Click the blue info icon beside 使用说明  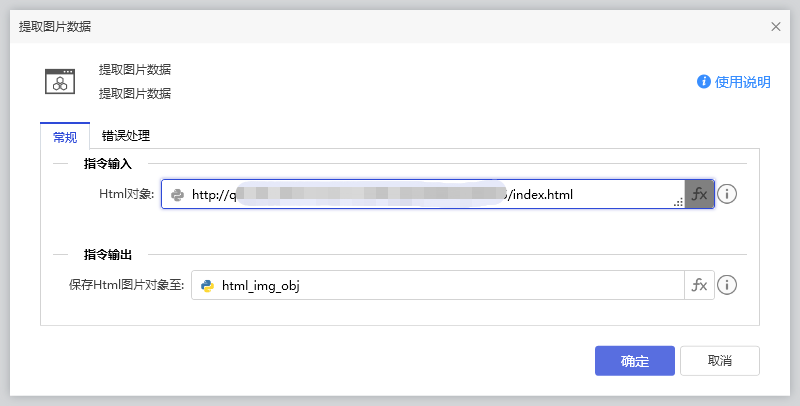click(x=704, y=82)
